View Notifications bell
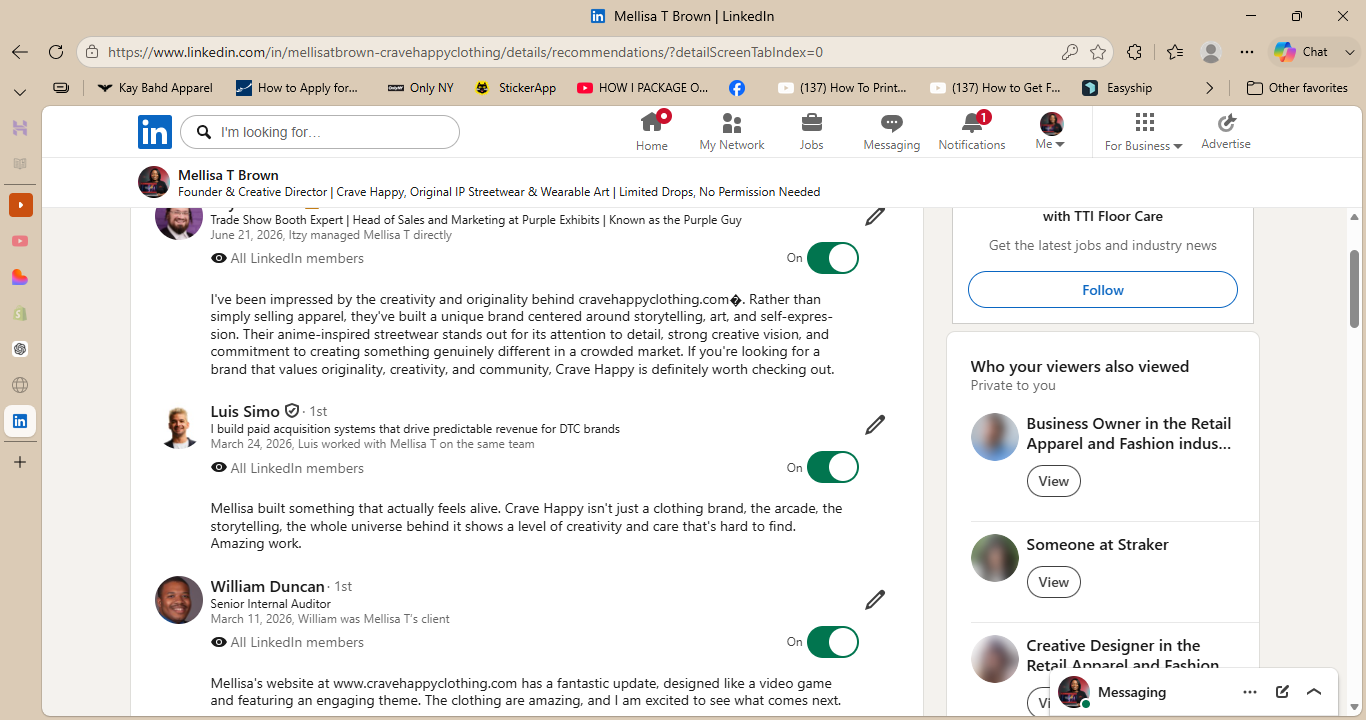This screenshot has width=1366, height=720. (972, 132)
